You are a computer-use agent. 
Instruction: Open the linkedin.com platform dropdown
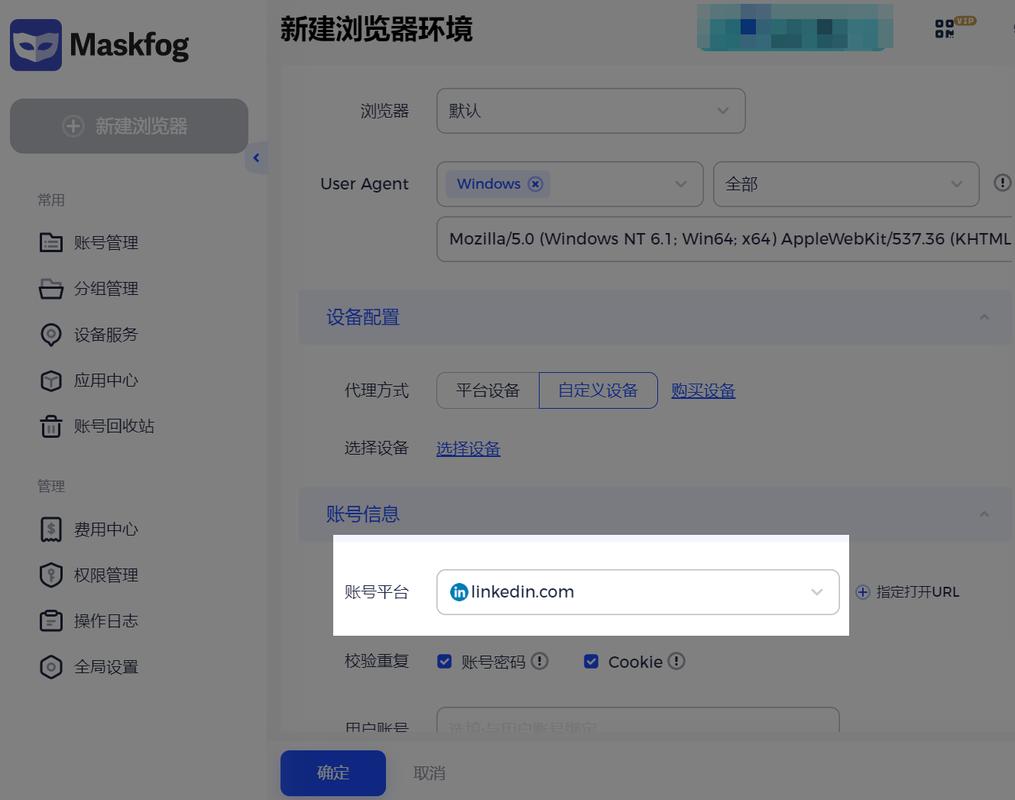point(637,591)
